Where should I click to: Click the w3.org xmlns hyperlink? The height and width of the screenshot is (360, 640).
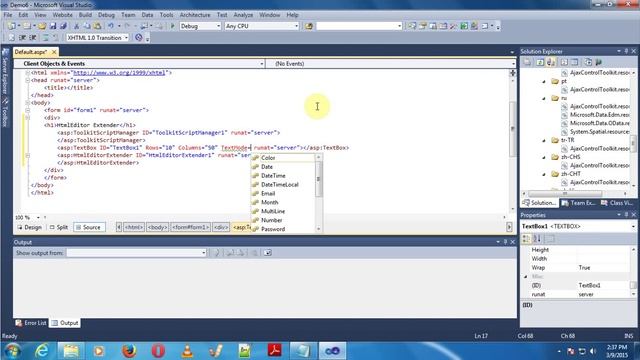click(119, 73)
